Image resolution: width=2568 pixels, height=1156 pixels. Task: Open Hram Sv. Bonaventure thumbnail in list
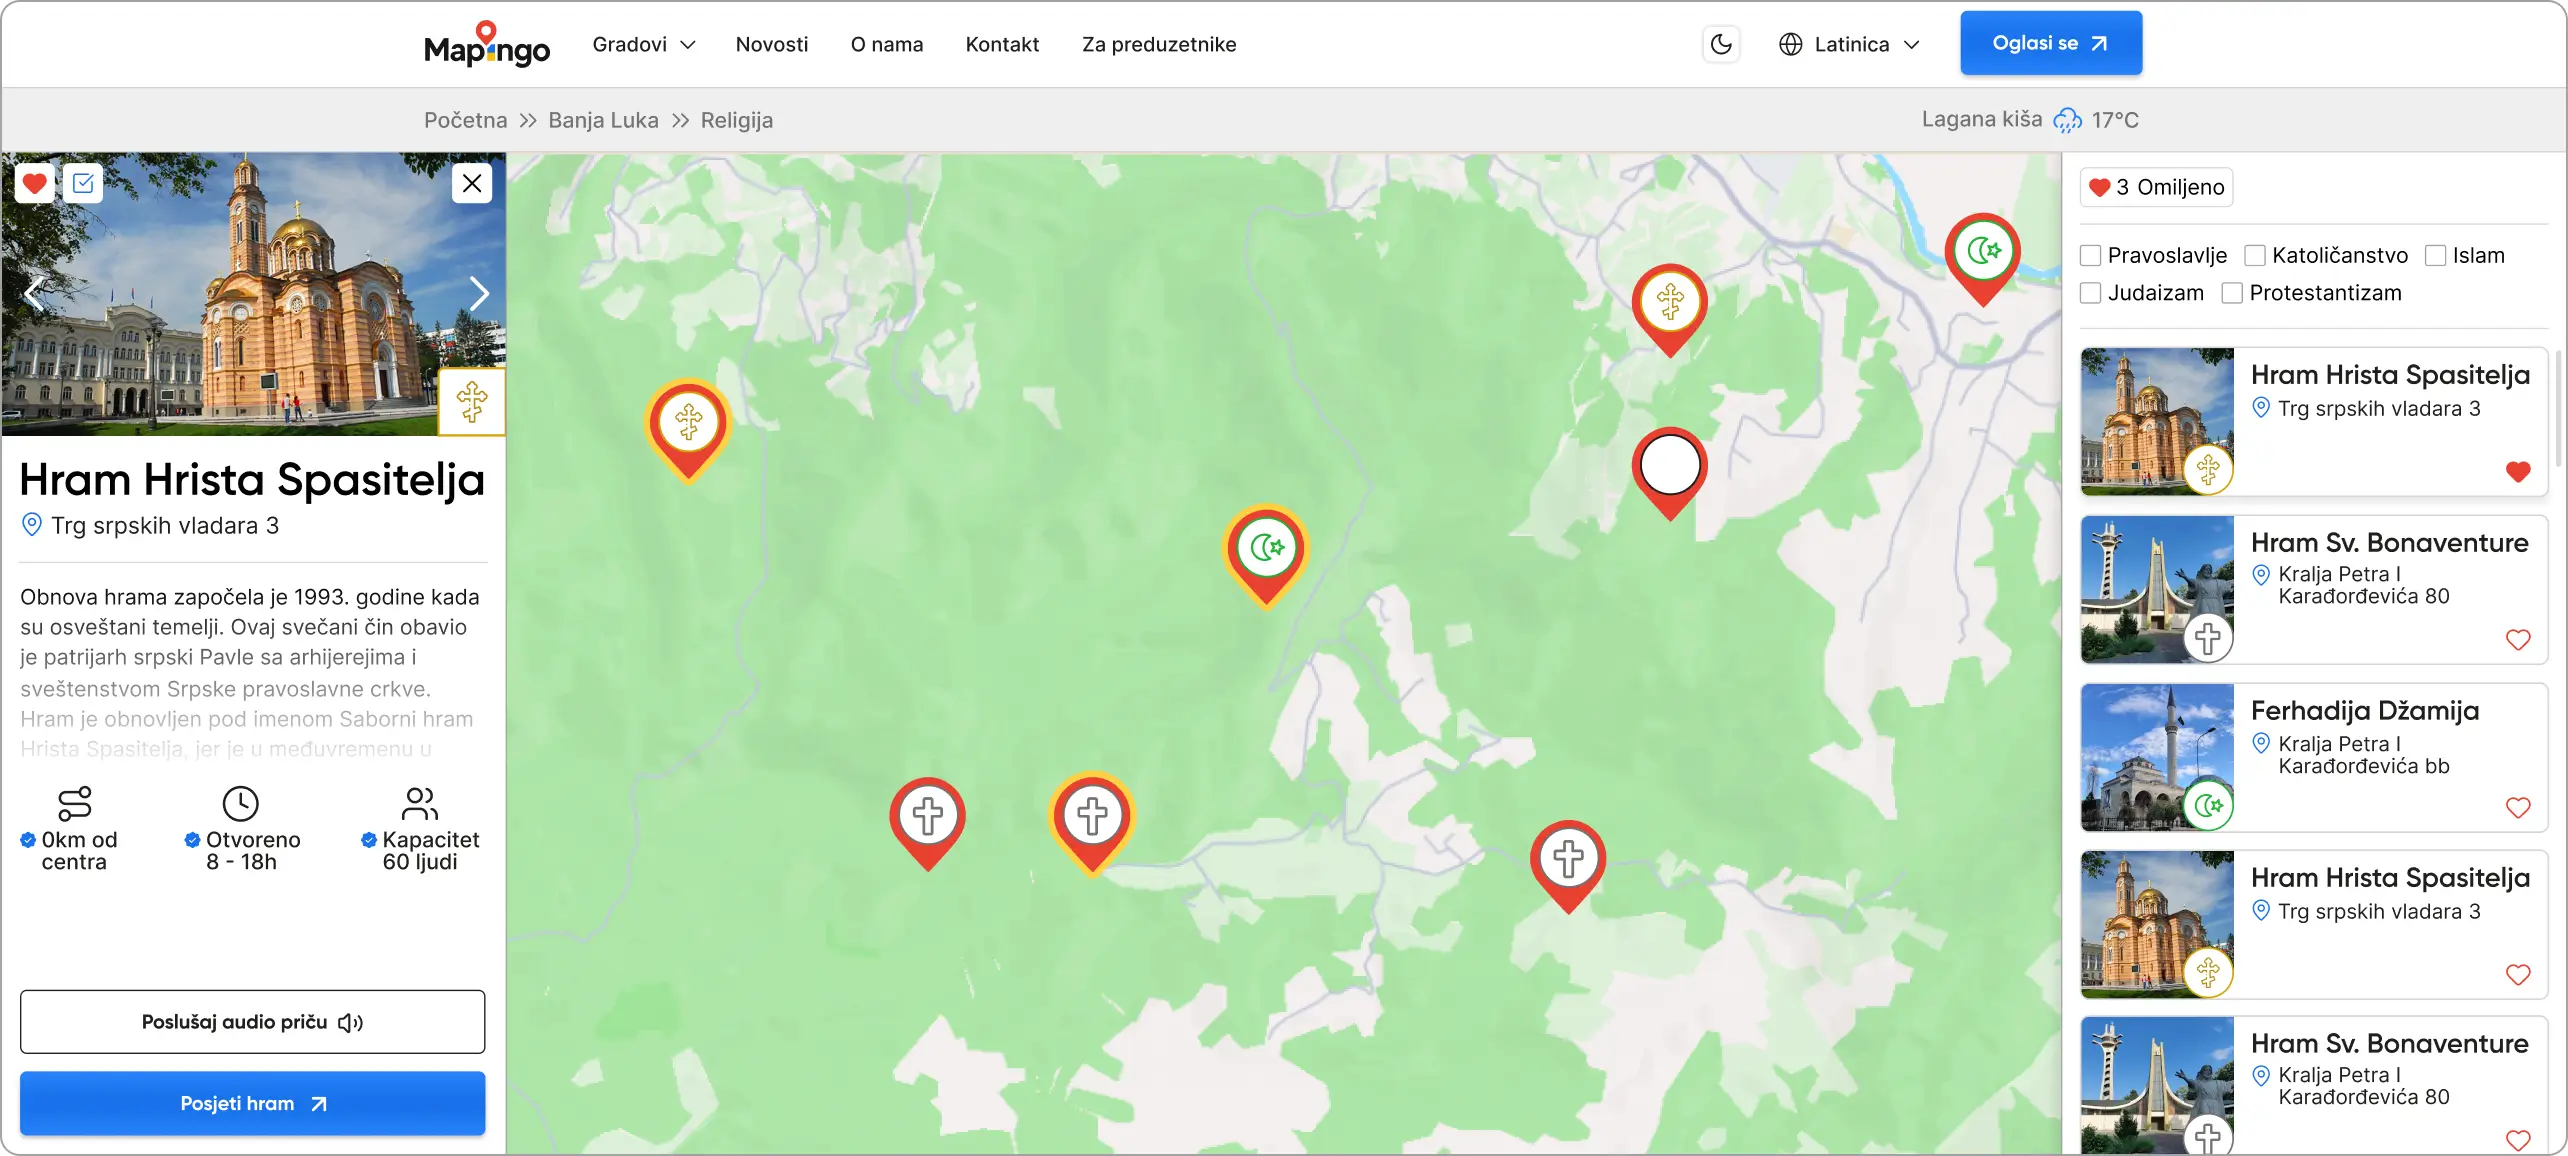[x=2157, y=589]
